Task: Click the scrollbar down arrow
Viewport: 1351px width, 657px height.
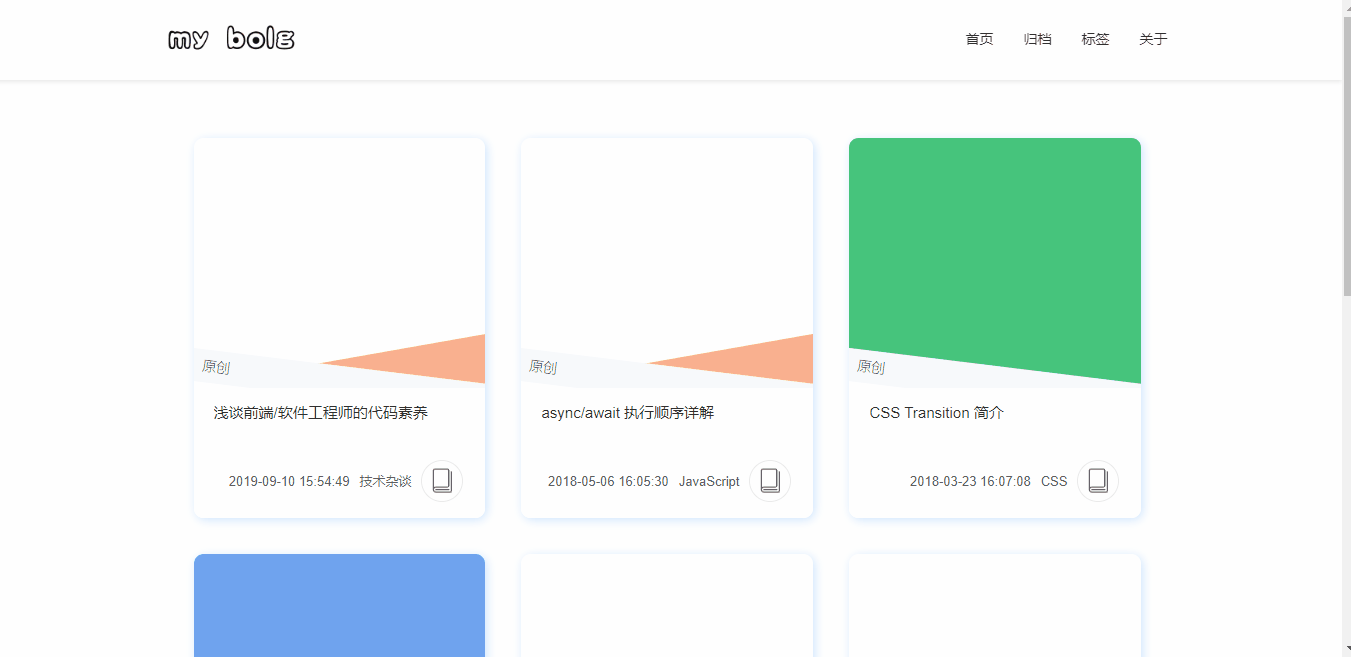Action: [1346, 649]
